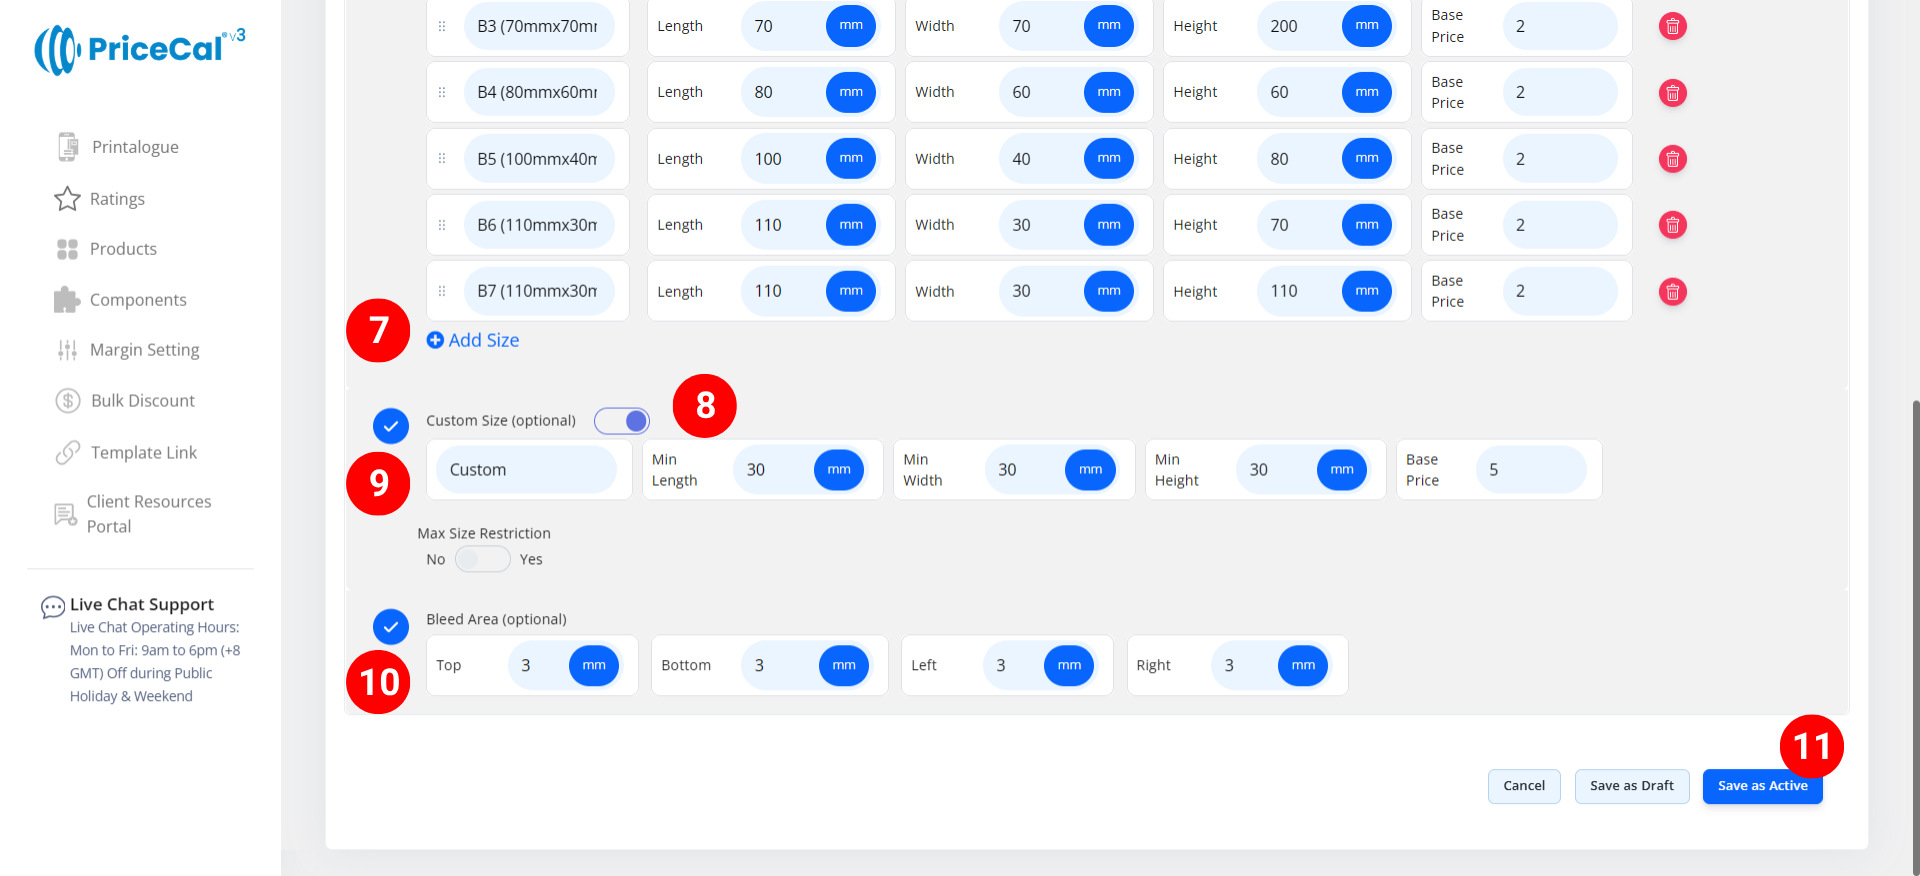Delete the B5 size row
Image resolution: width=1920 pixels, height=876 pixels.
point(1672,159)
